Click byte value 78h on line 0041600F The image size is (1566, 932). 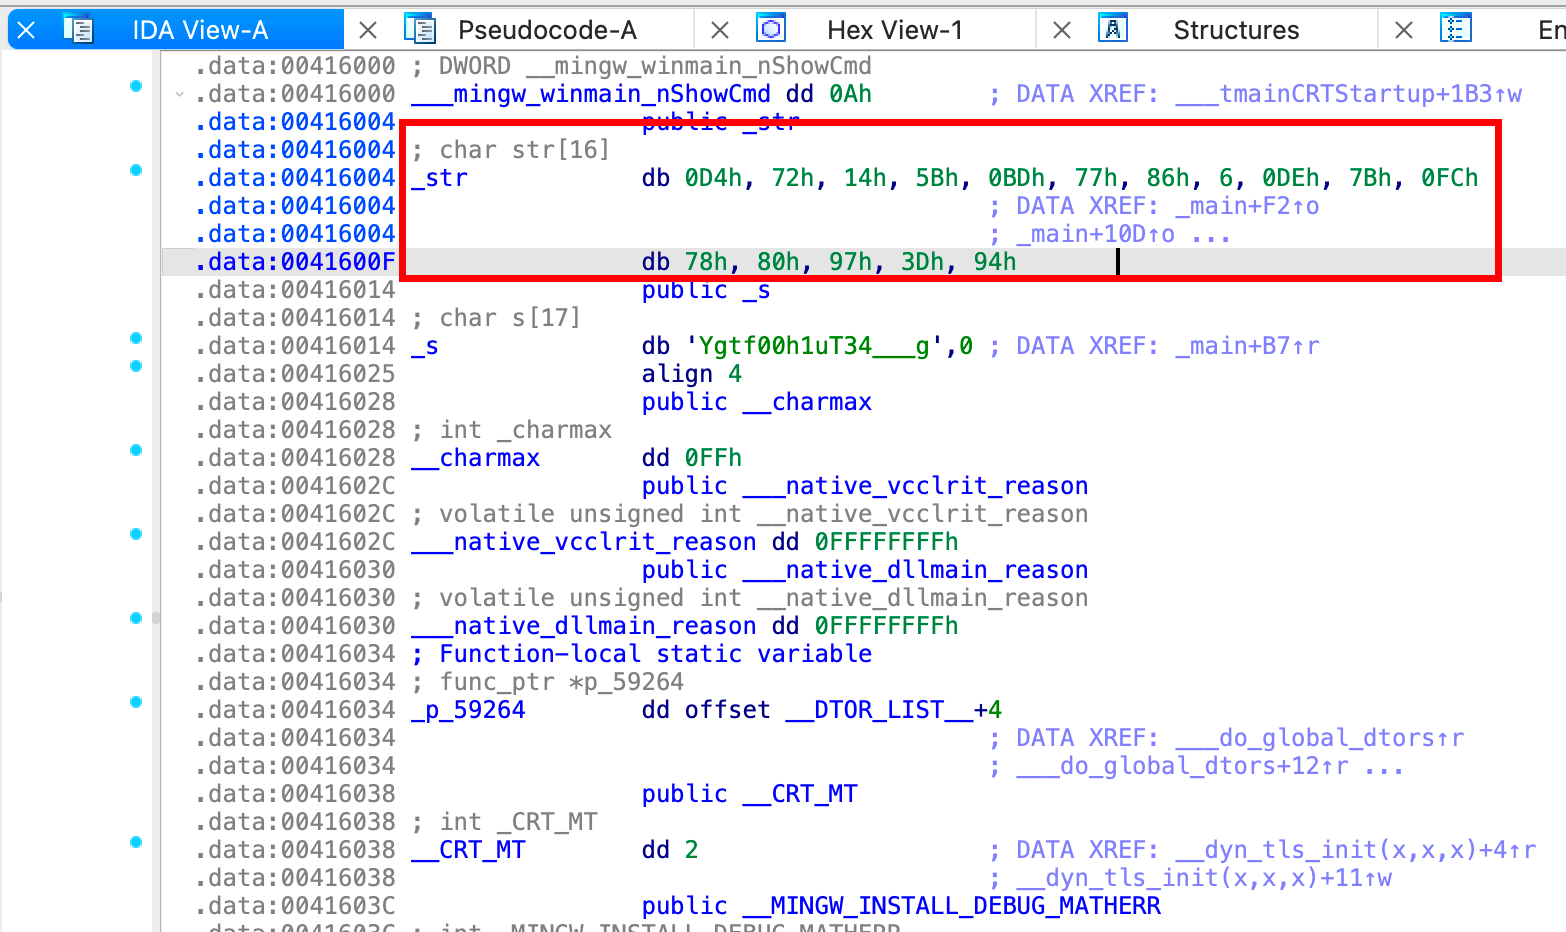(x=706, y=262)
